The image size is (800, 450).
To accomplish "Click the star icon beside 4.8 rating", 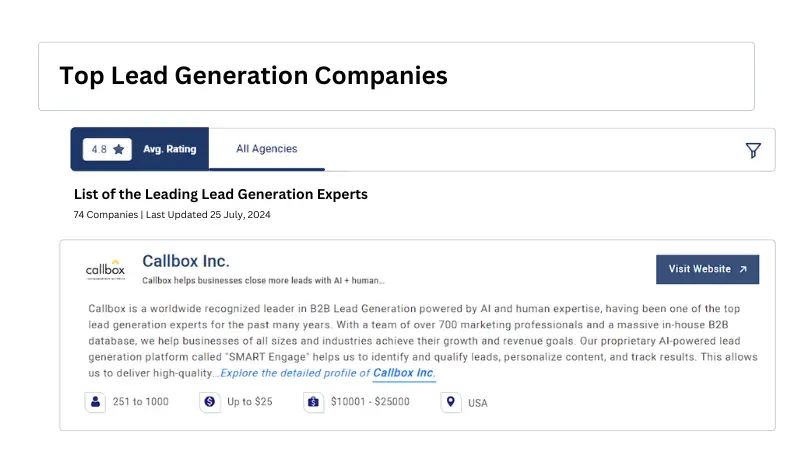I will (119, 149).
